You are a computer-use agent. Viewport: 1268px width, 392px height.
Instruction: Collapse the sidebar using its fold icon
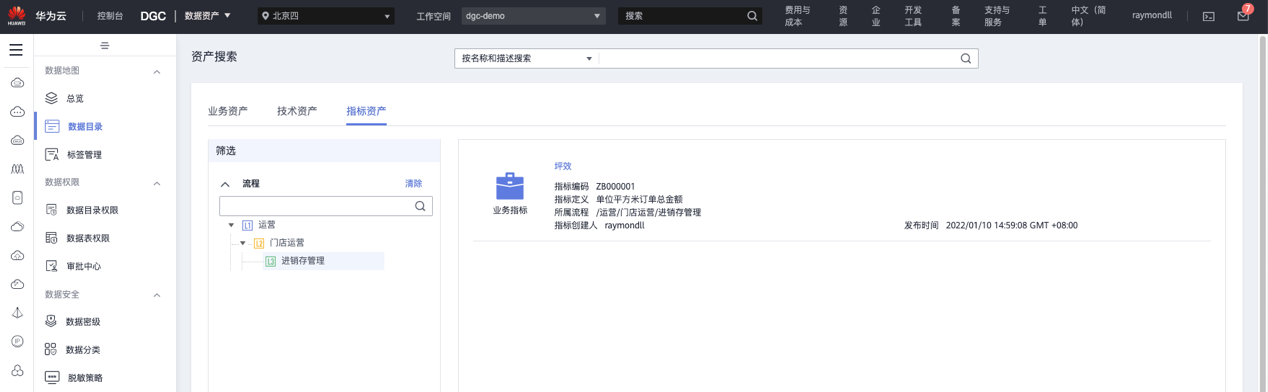105,46
